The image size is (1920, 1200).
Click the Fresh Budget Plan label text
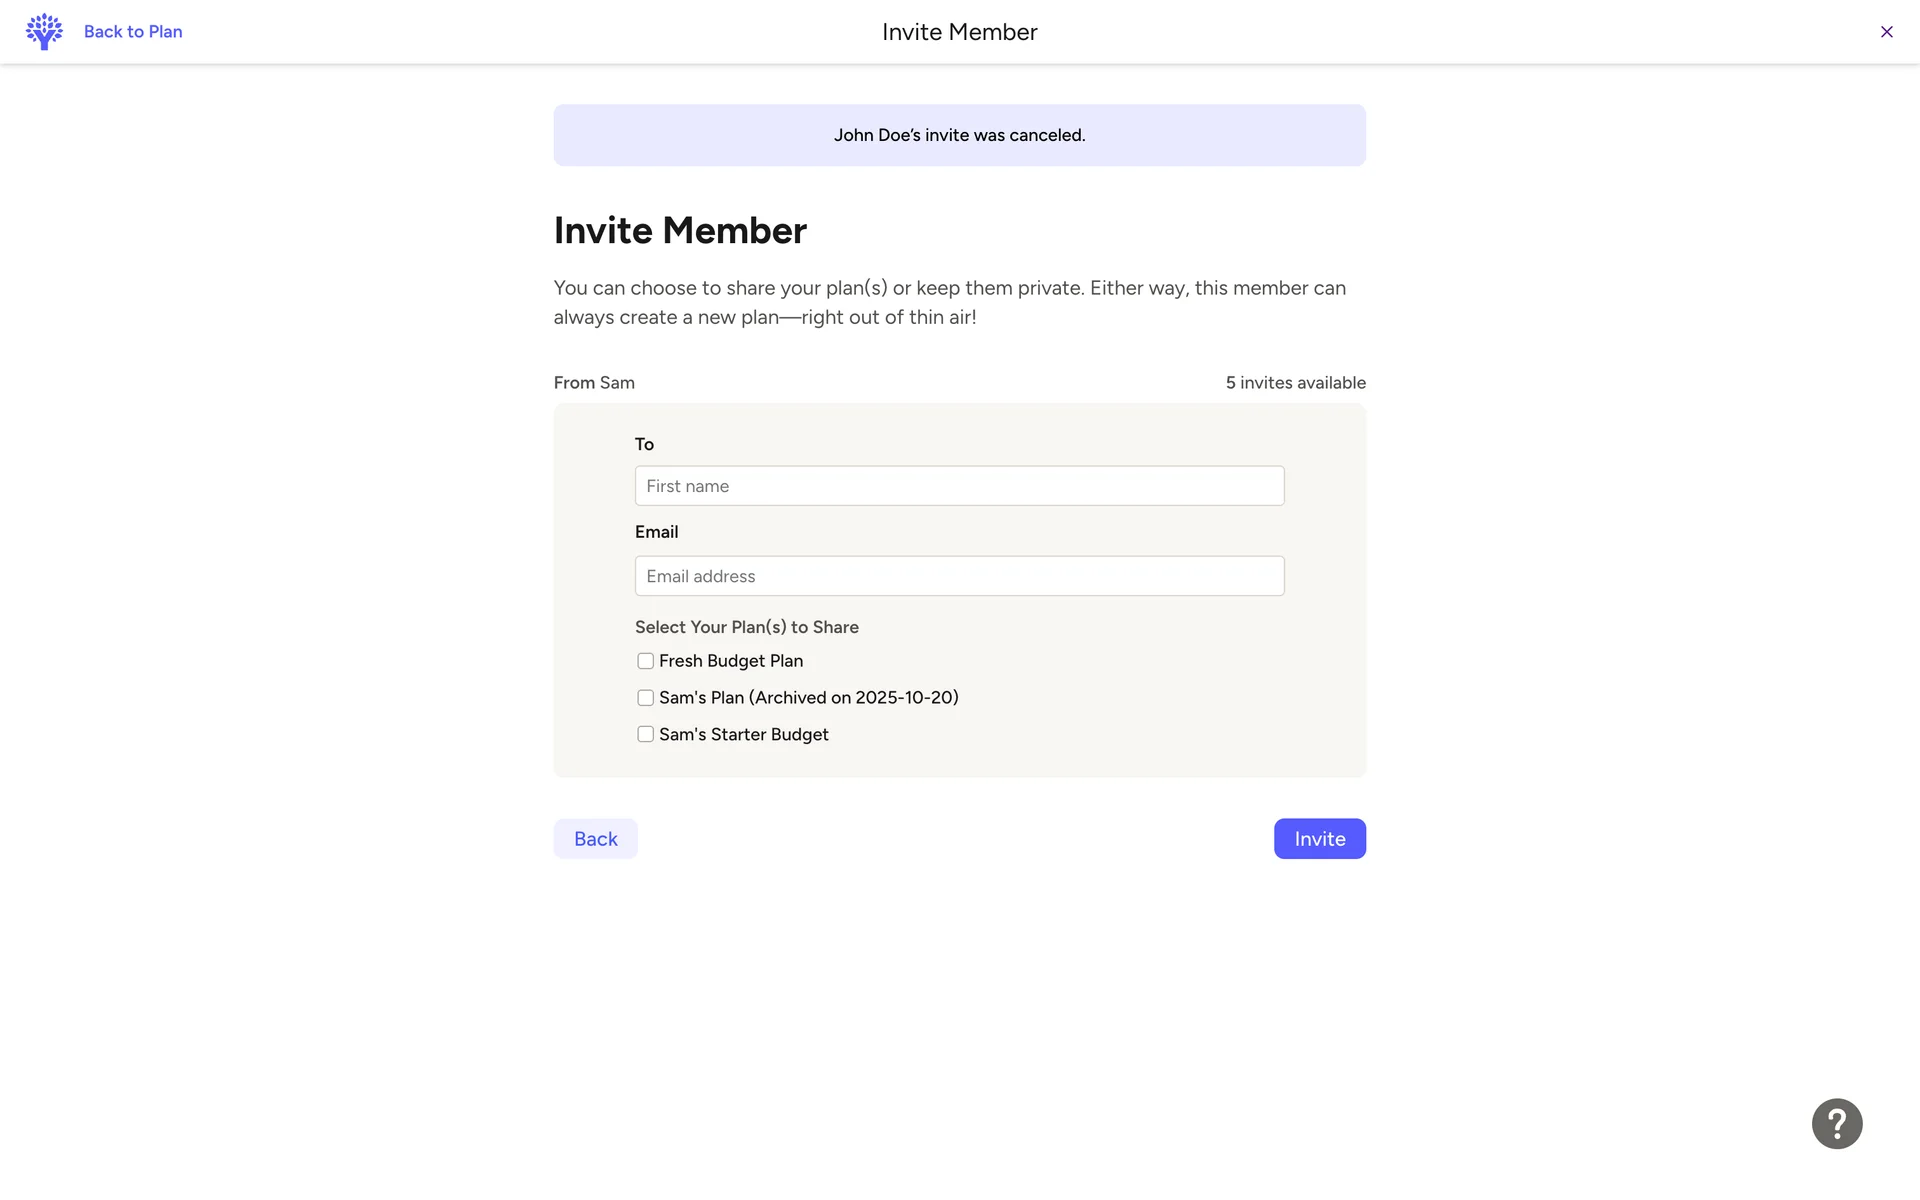731,661
